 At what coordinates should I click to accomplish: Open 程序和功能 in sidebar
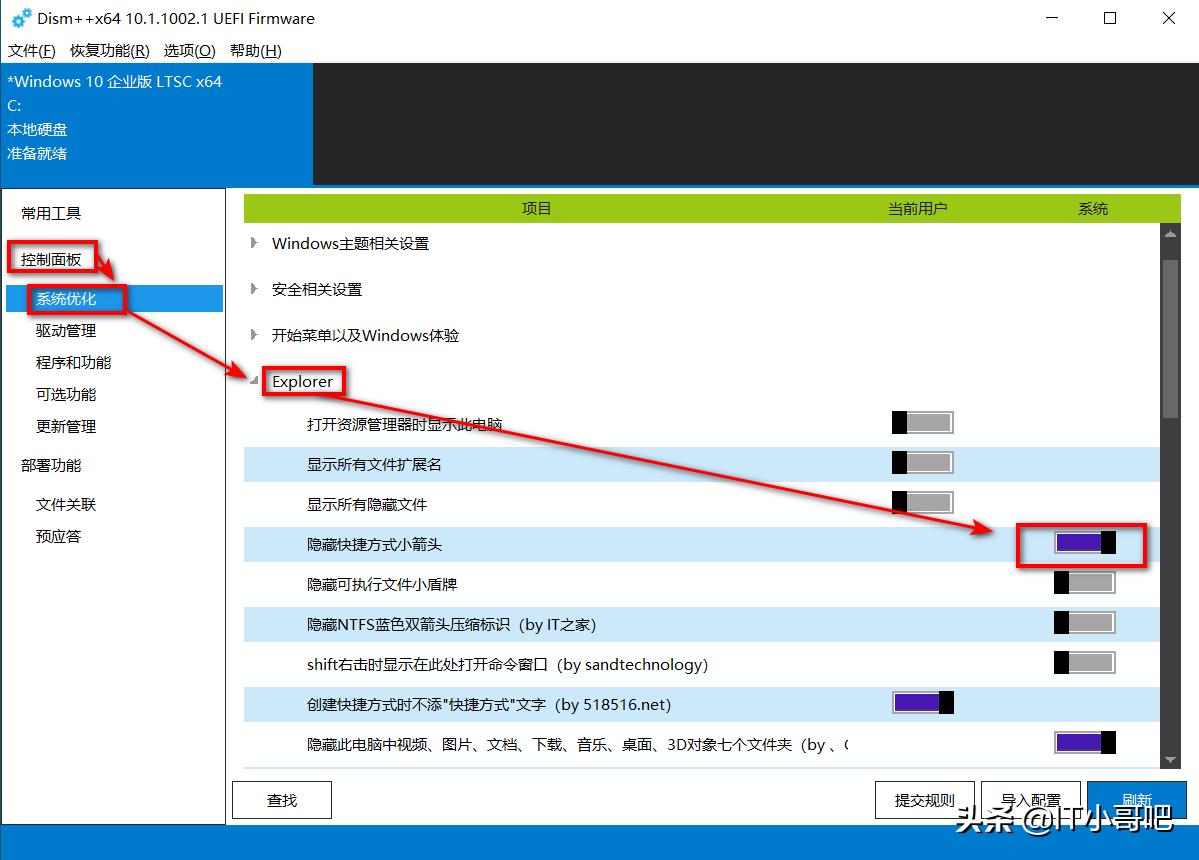point(73,362)
